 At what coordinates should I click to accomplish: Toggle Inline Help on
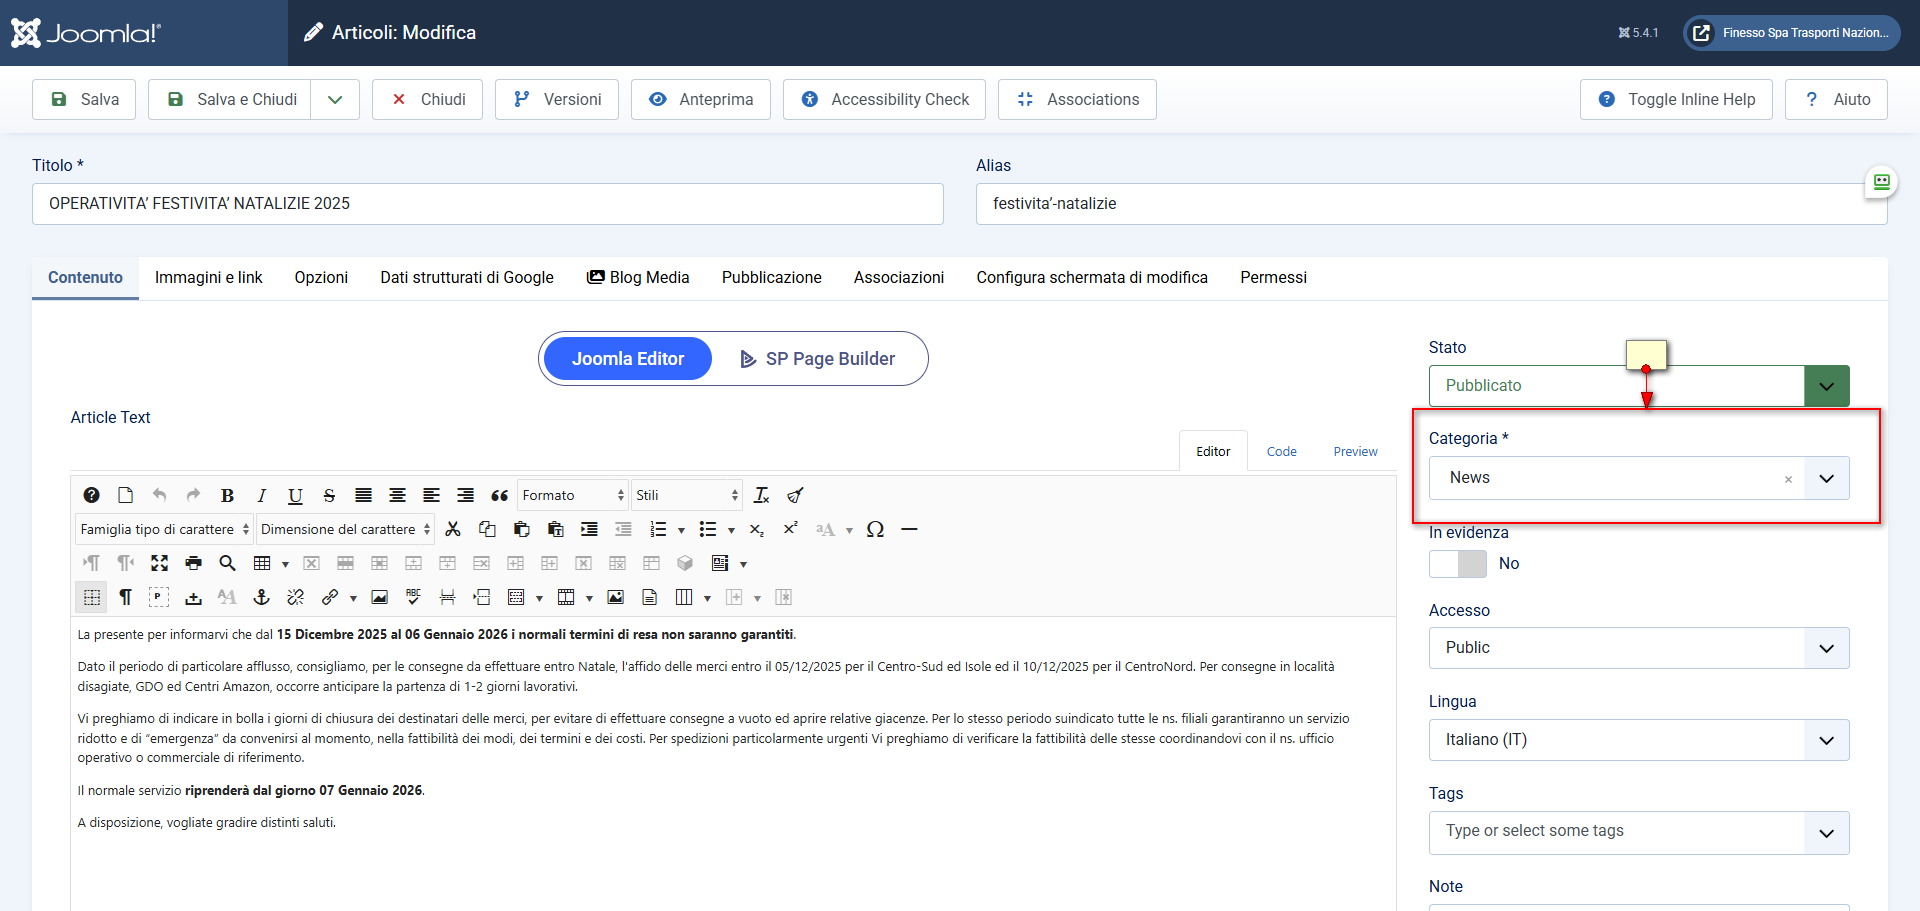tap(1676, 100)
